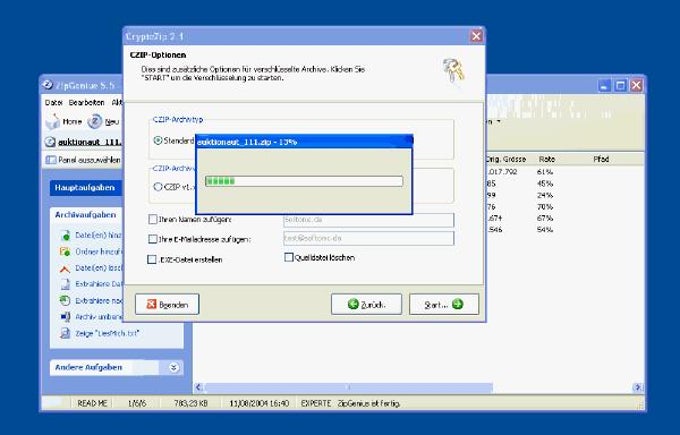
Task: Click the keys icon in CZIP-Optionen header
Action: [454, 71]
